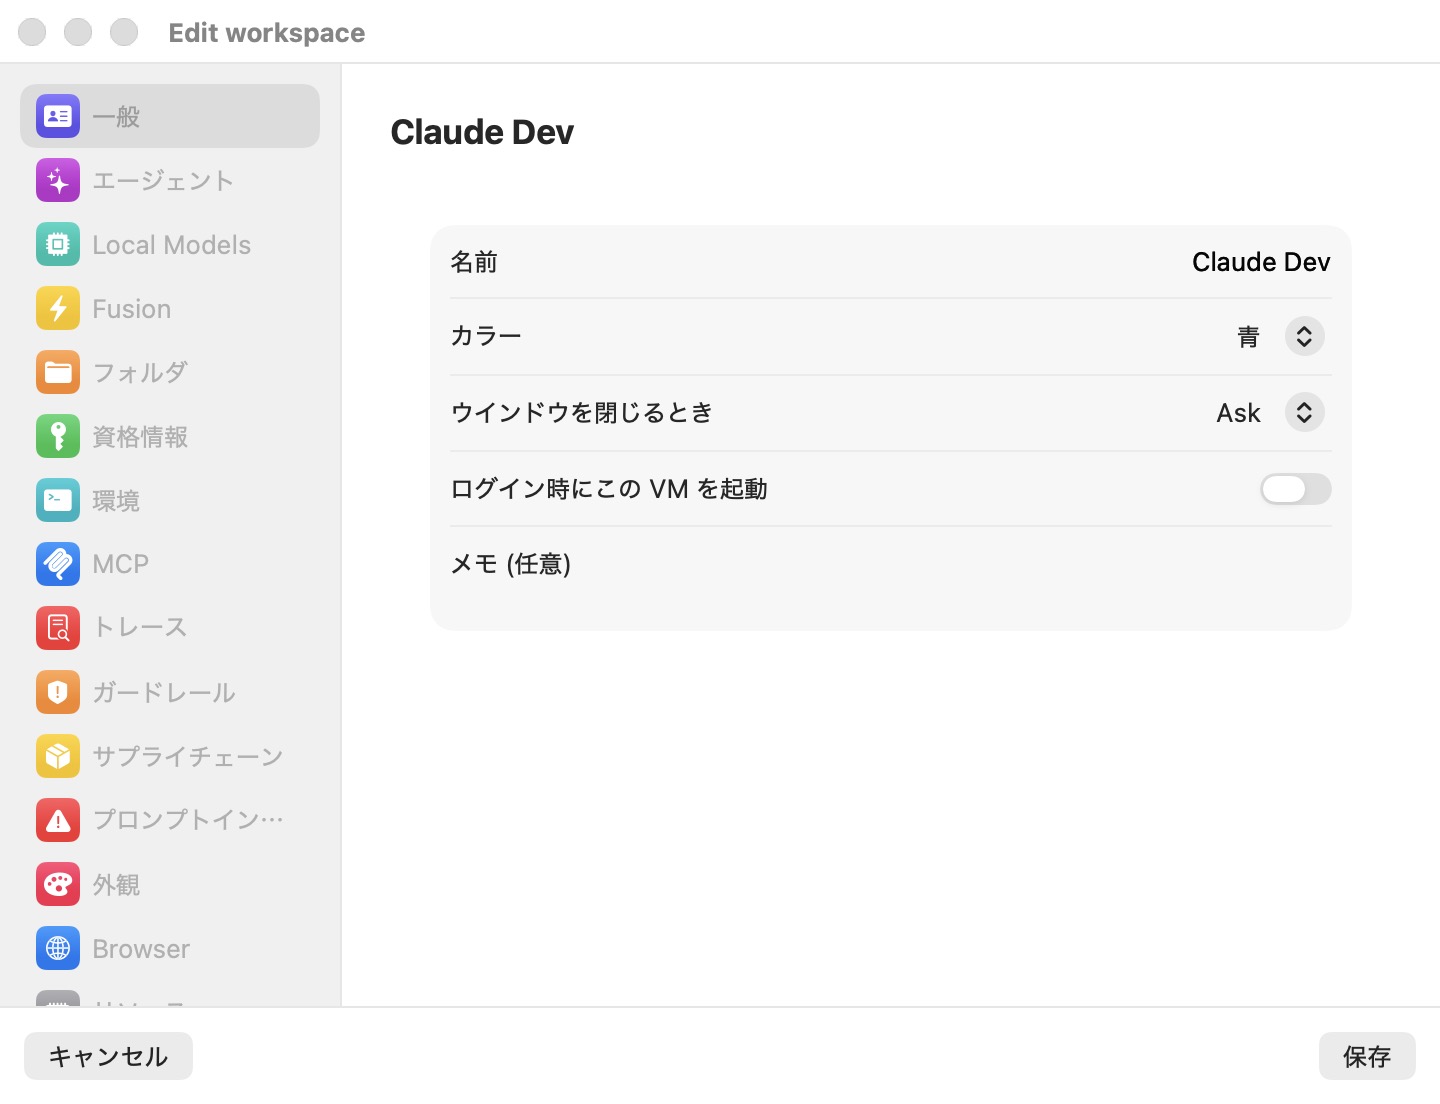Switch to the Browser section
Screen dimensions: 1440x1104
[x=170, y=949]
